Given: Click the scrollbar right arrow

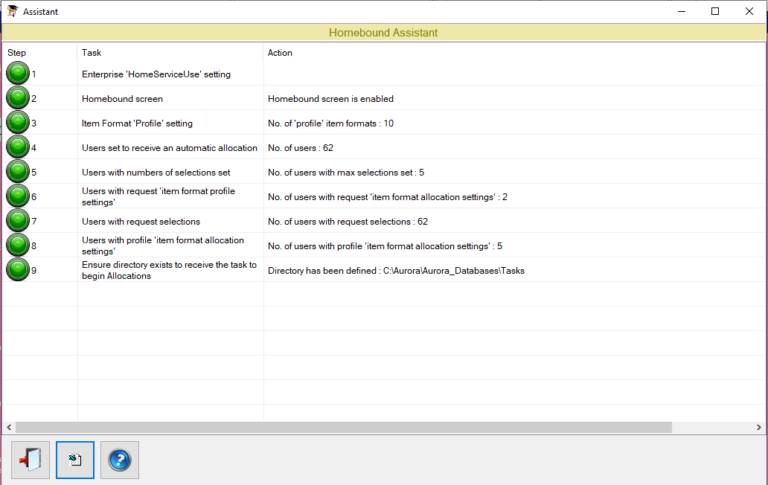Looking at the screenshot, I should [x=759, y=427].
